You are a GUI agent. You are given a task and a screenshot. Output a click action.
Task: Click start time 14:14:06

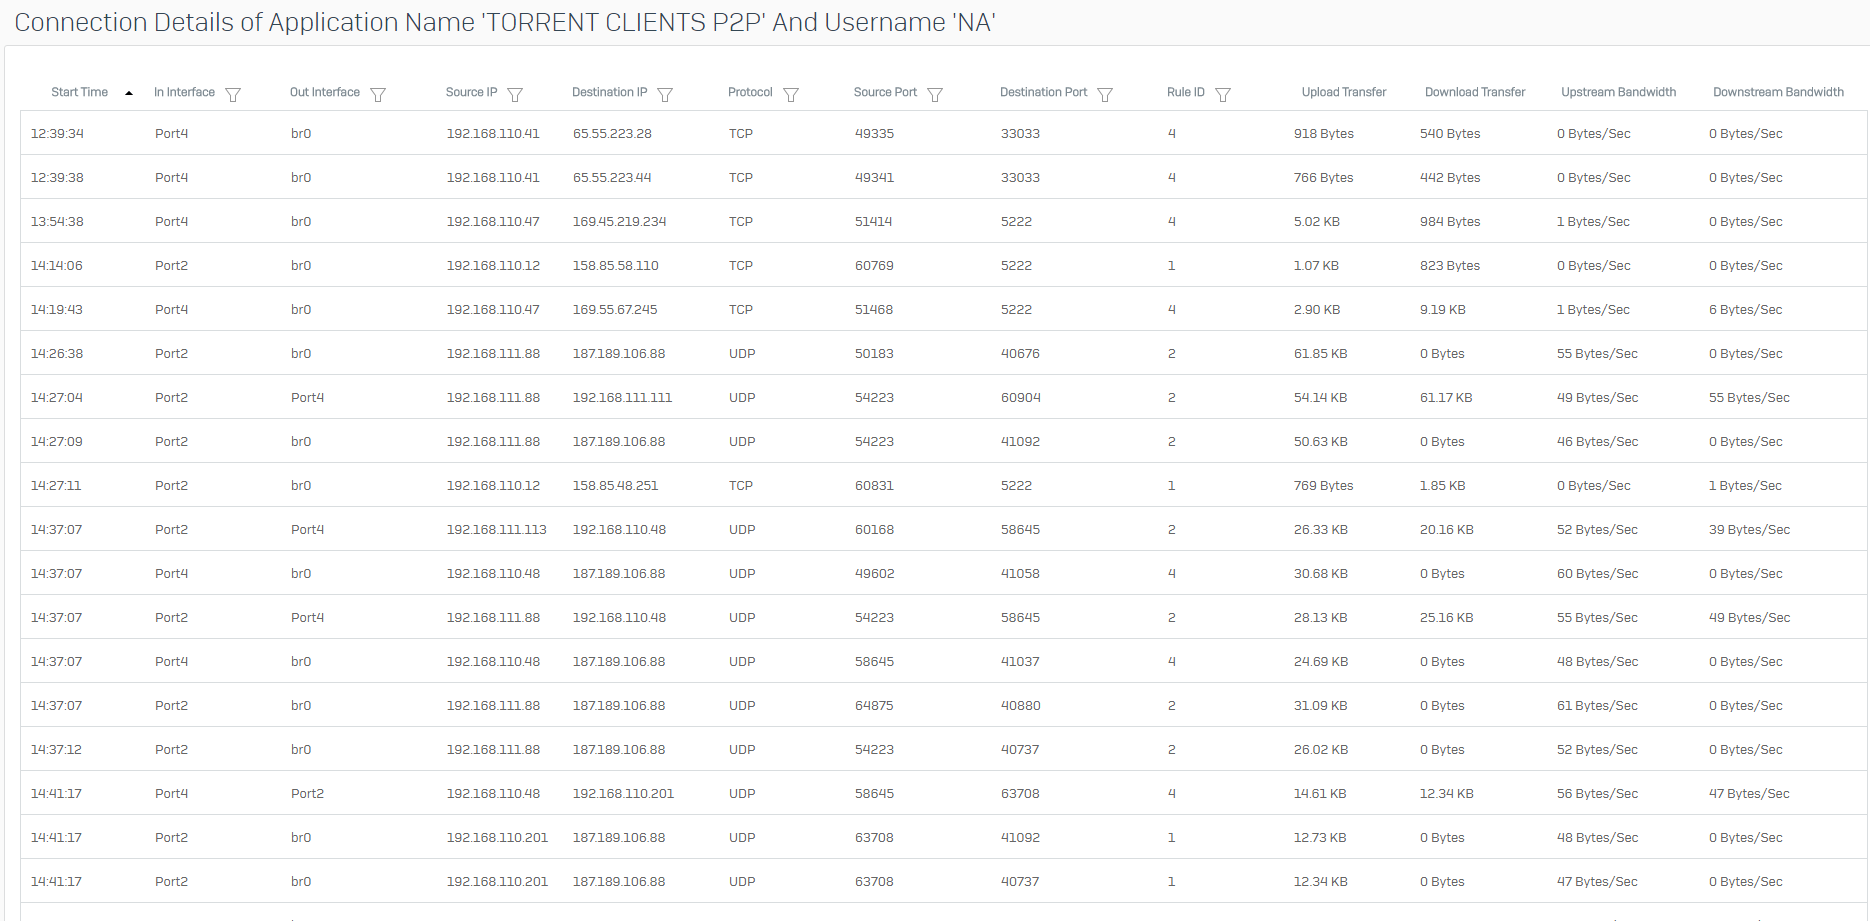(x=57, y=265)
